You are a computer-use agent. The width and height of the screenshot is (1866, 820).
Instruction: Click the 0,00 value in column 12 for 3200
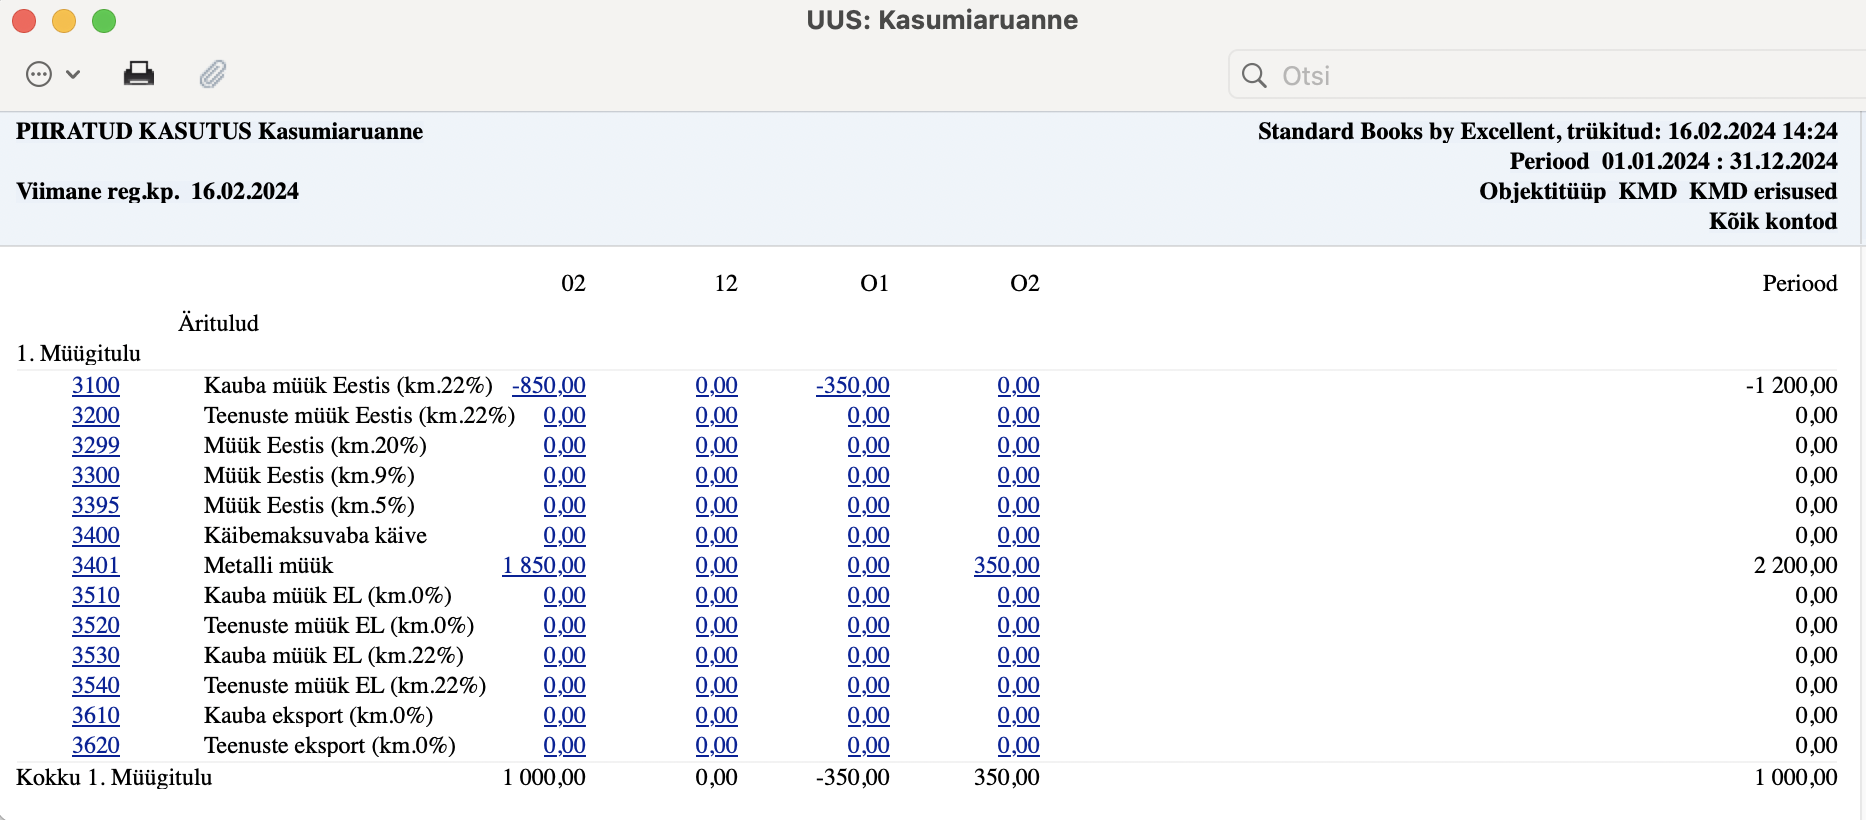coord(717,415)
